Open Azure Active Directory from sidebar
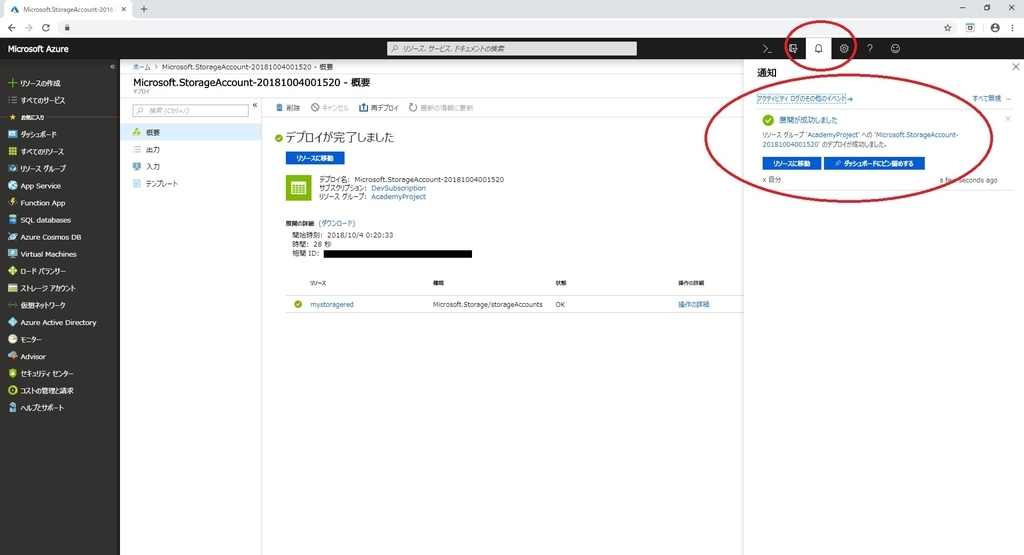This screenshot has width=1024, height=555. coord(52,323)
